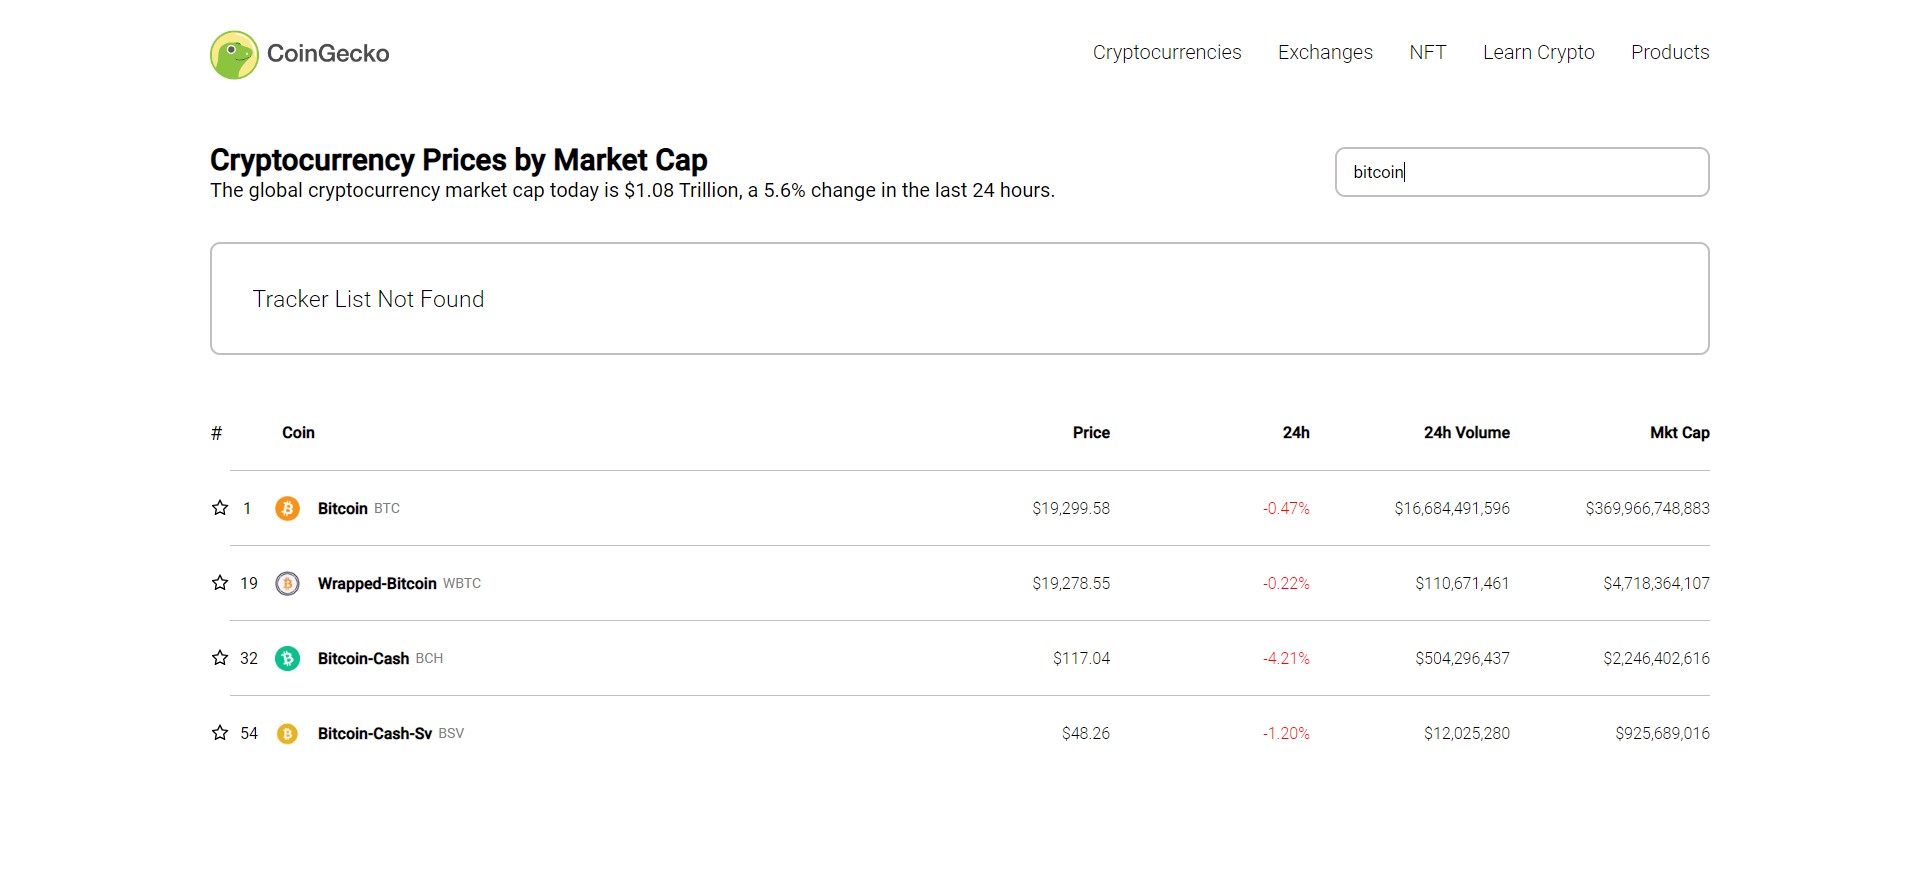Sort the table by 24h change
The height and width of the screenshot is (887, 1910).
(x=1297, y=432)
